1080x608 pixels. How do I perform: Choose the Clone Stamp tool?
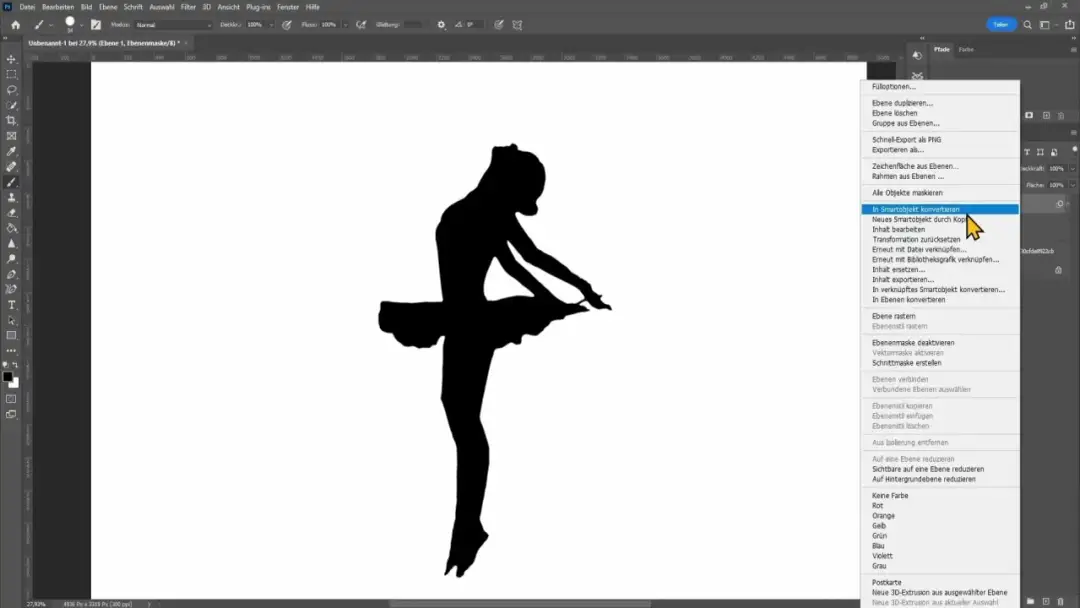[12, 196]
